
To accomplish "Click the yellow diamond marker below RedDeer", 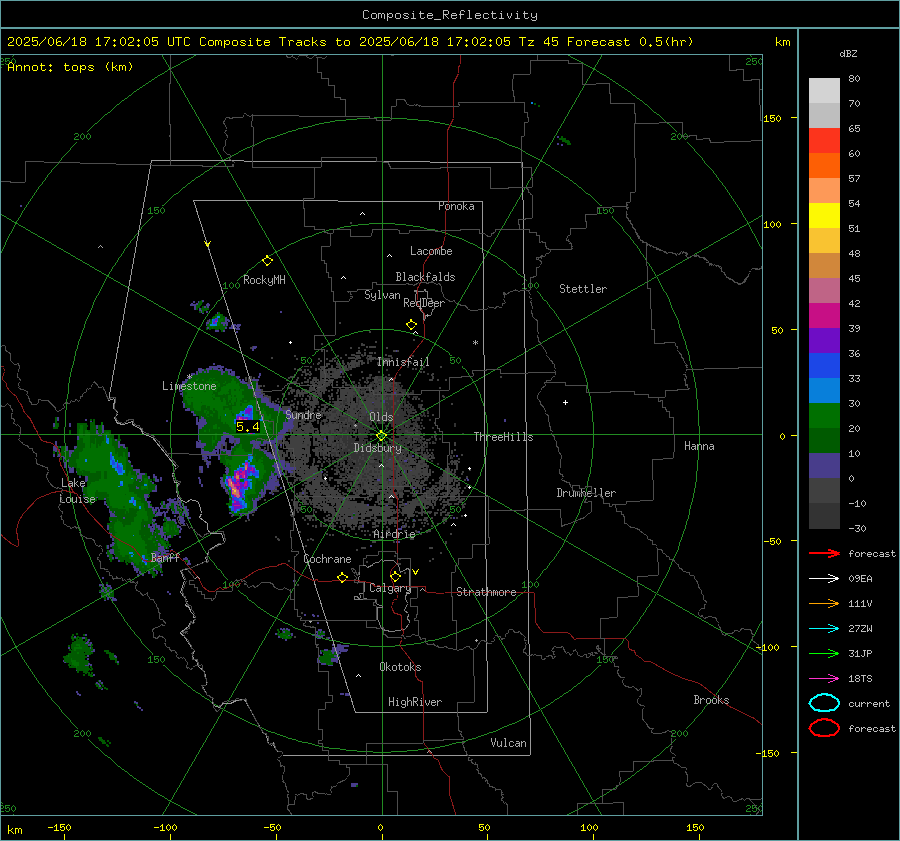I will pos(411,325).
